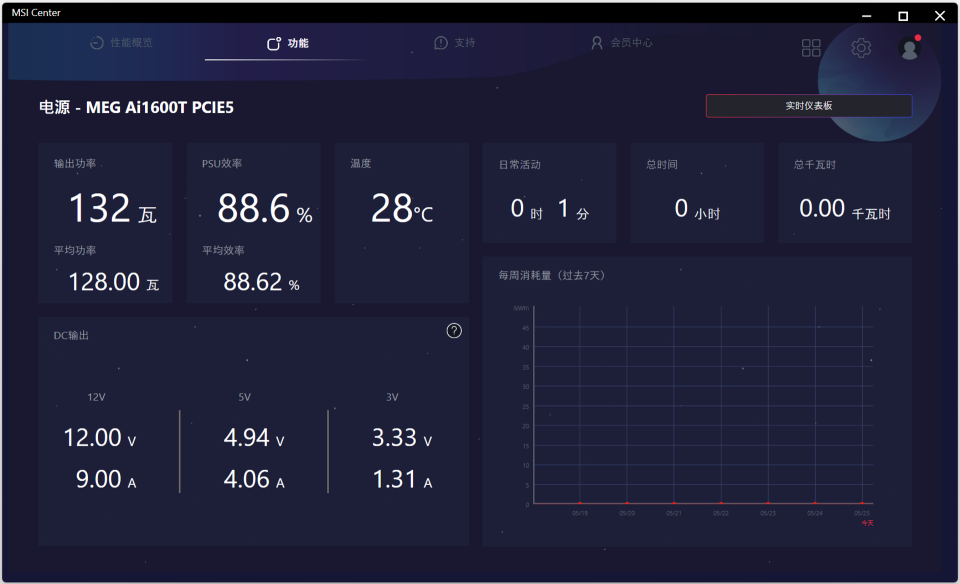Click the DC输出 help question icon

[x=454, y=331]
